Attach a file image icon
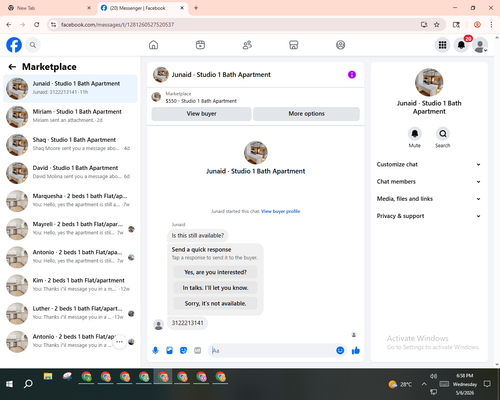 pyautogui.click(x=169, y=350)
